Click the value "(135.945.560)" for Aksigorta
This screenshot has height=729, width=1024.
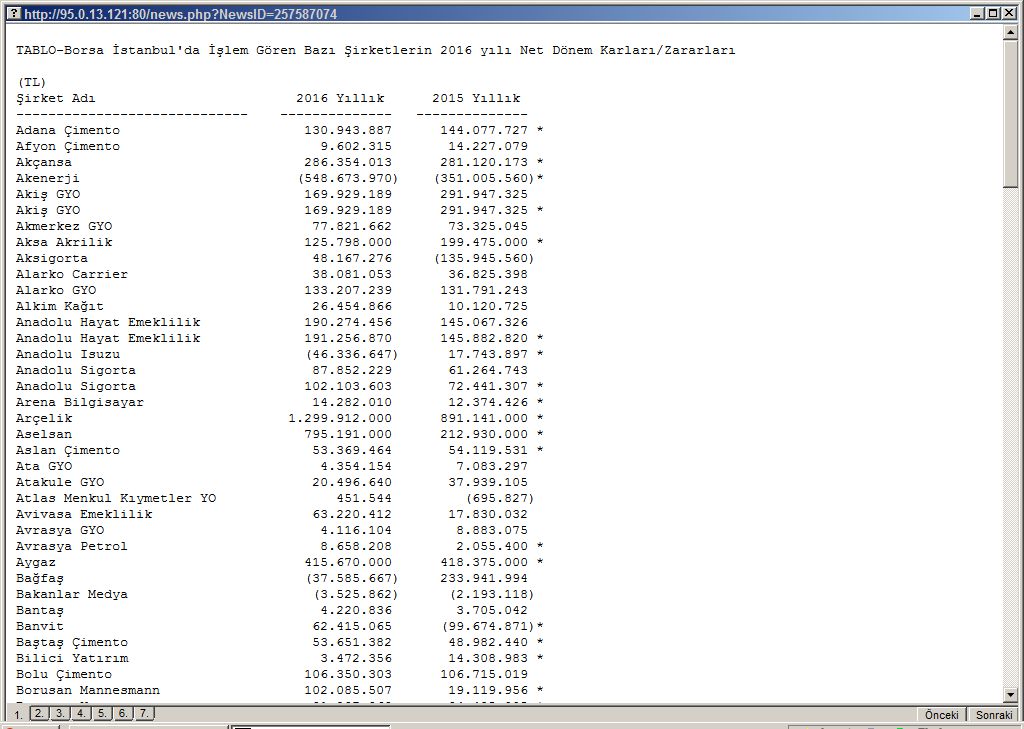coord(484,259)
